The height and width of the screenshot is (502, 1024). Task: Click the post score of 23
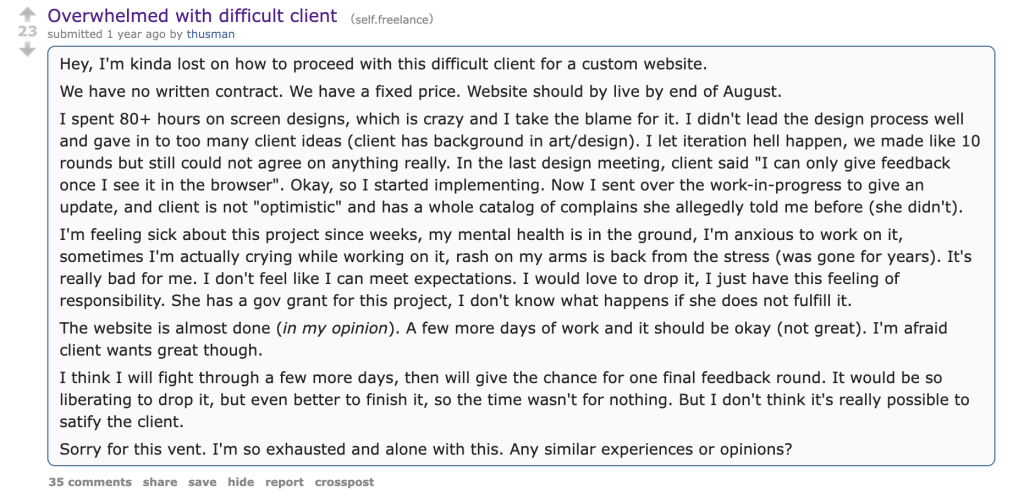click(x=27, y=31)
